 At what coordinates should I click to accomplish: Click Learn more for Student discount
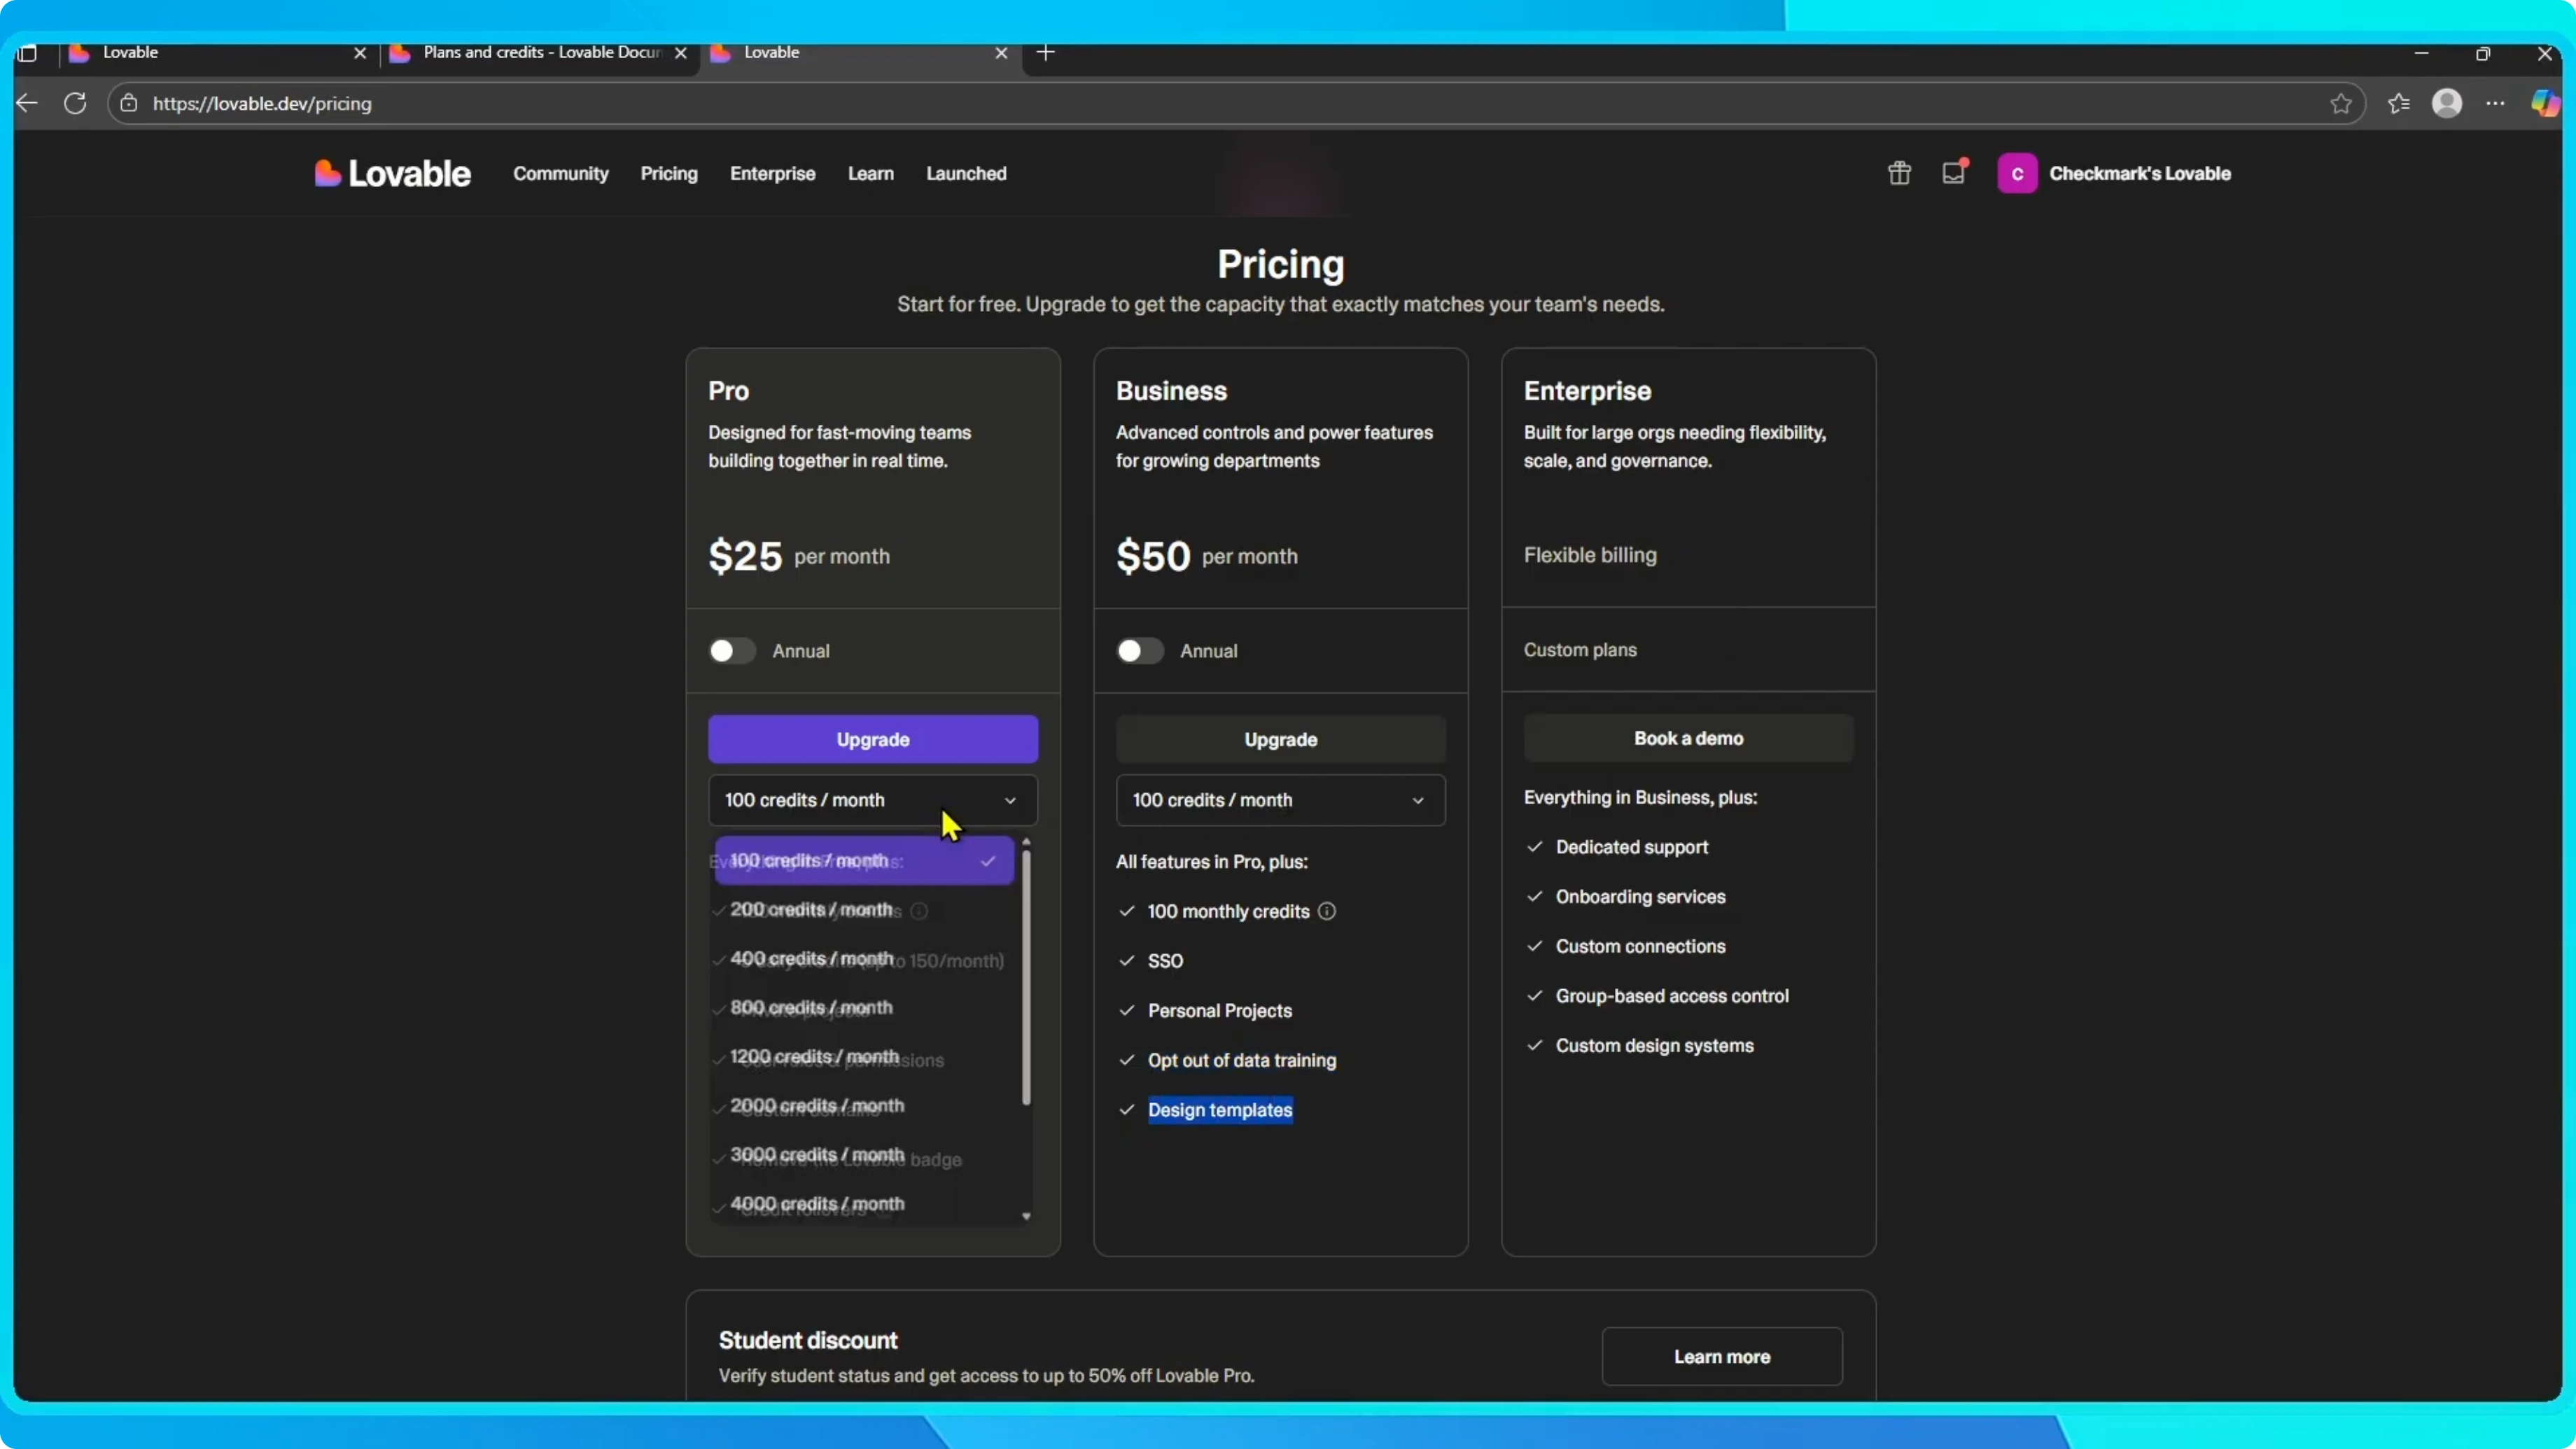tap(1722, 1357)
